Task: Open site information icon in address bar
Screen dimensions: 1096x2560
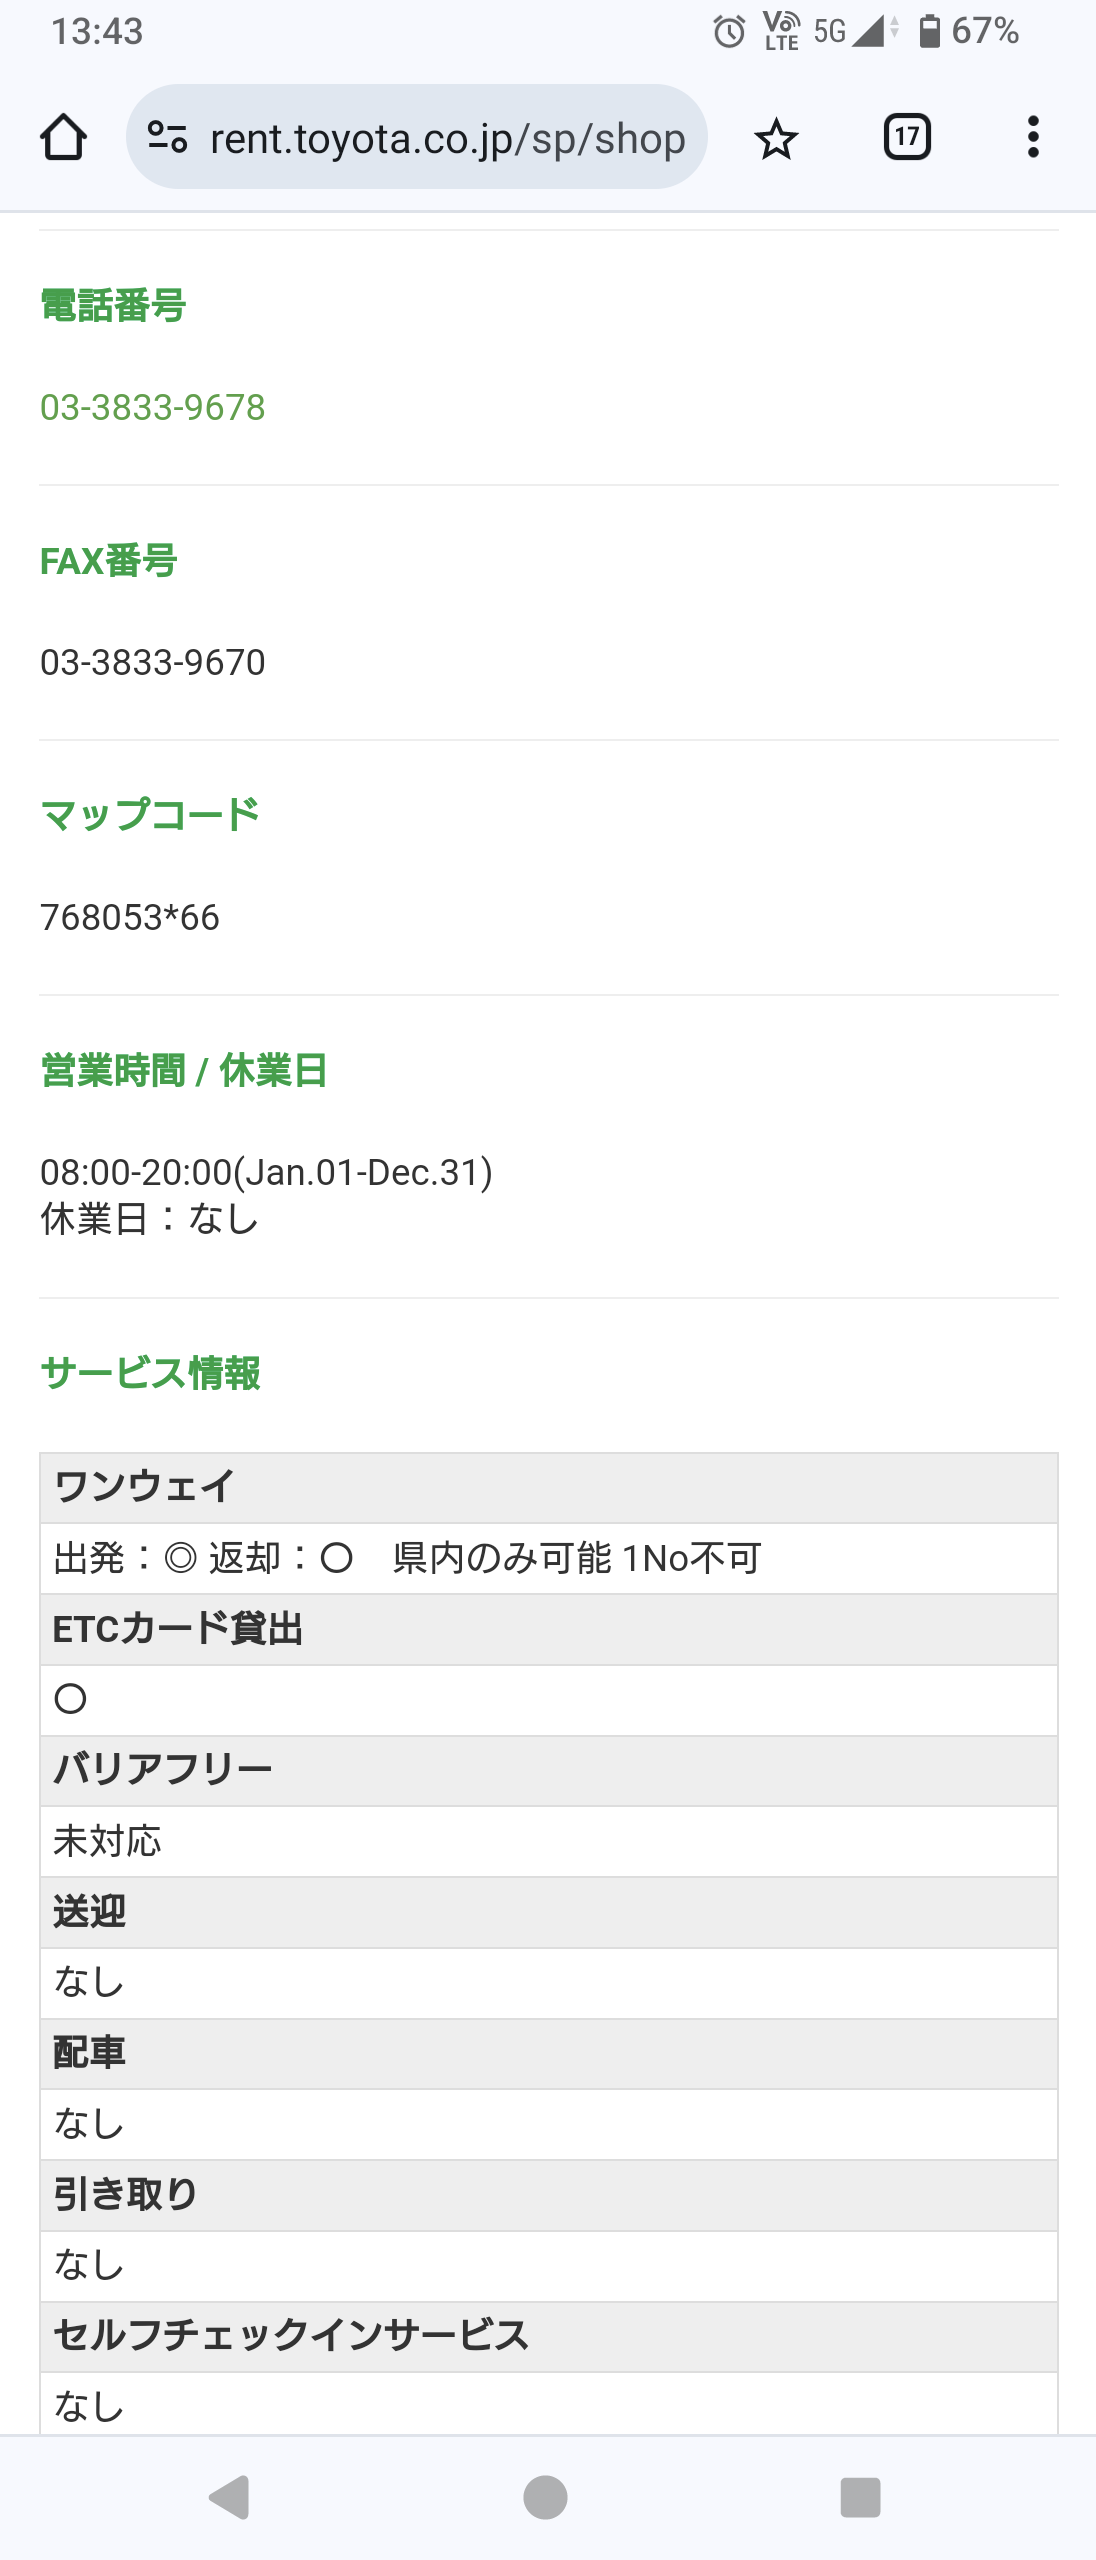Action: pos(167,137)
